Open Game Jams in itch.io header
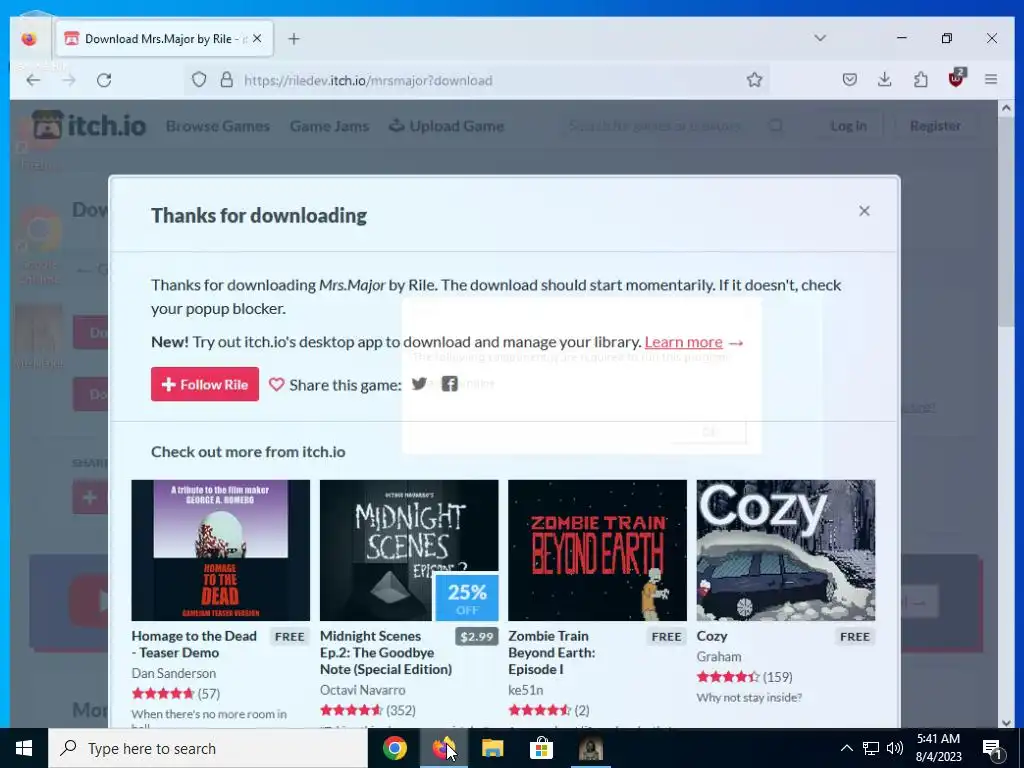 coord(329,126)
